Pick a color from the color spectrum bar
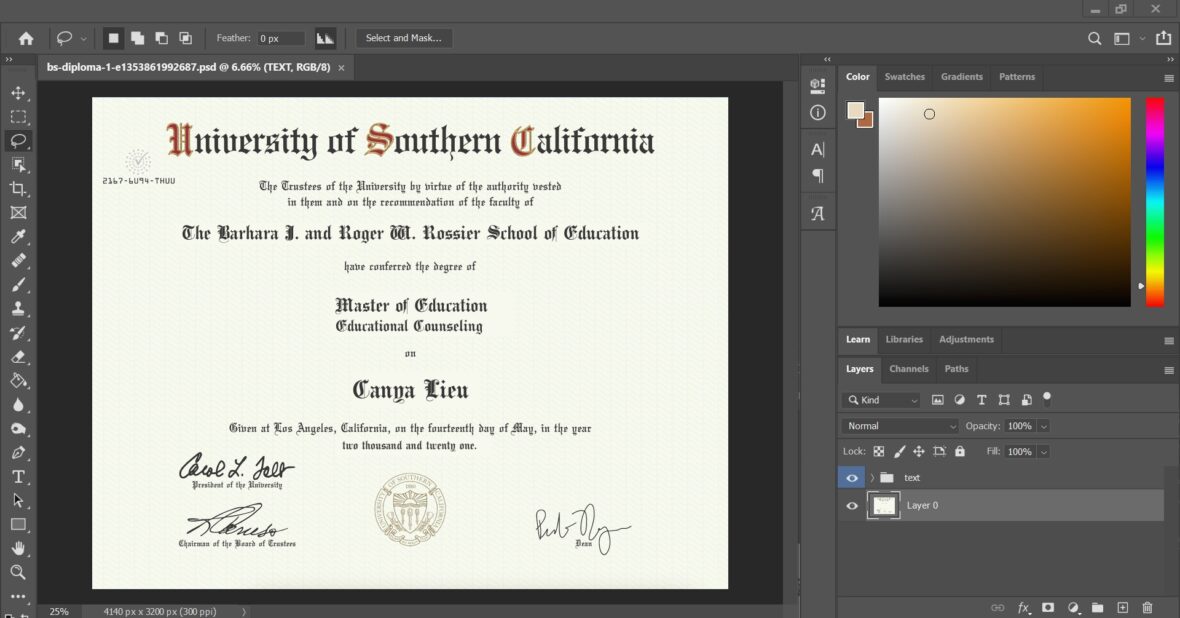 [1155, 200]
